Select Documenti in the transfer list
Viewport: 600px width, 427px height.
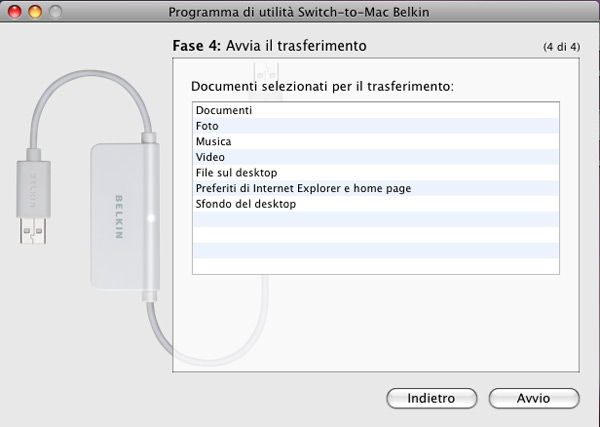tap(224, 110)
